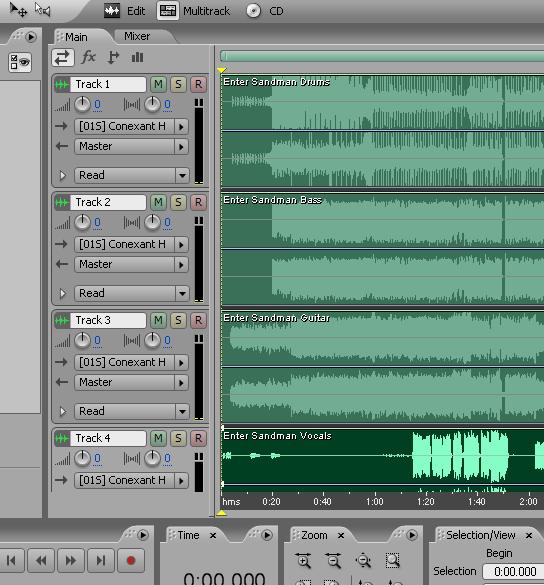Show the EQ track controls
544x585 pixels.
(x=137, y=57)
